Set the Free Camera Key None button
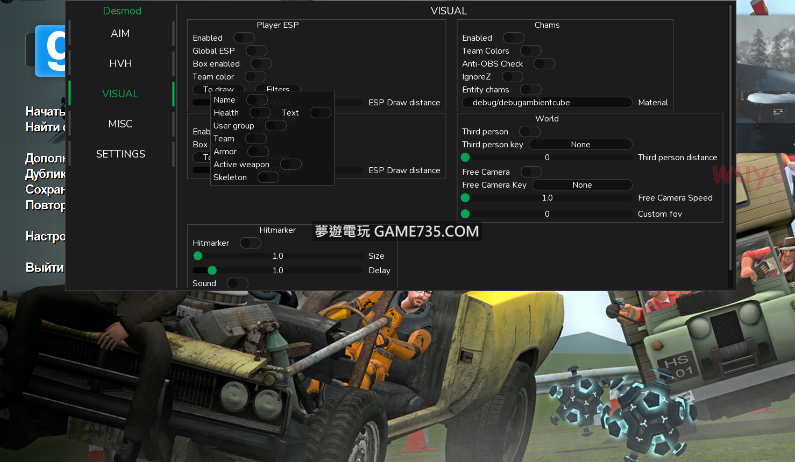The height and width of the screenshot is (462, 795). (x=582, y=185)
